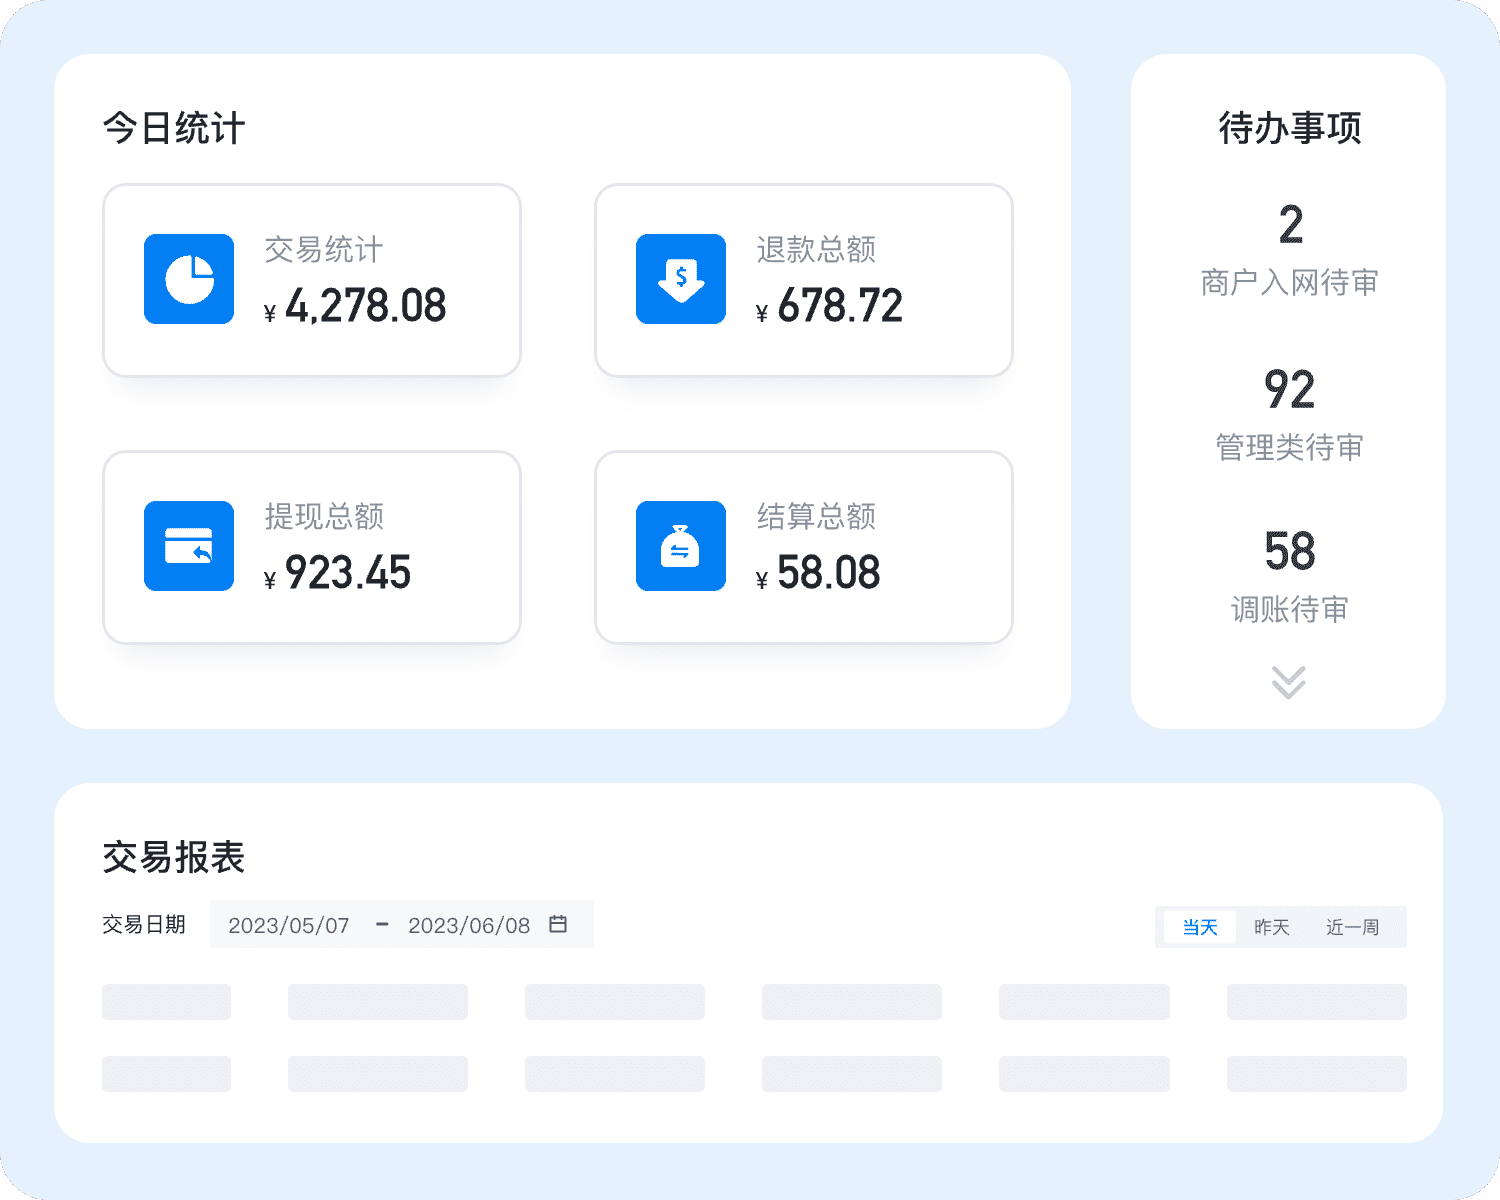Click the first placeholder cell in 交易报表
1500x1200 pixels.
pyautogui.click(x=166, y=1002)
